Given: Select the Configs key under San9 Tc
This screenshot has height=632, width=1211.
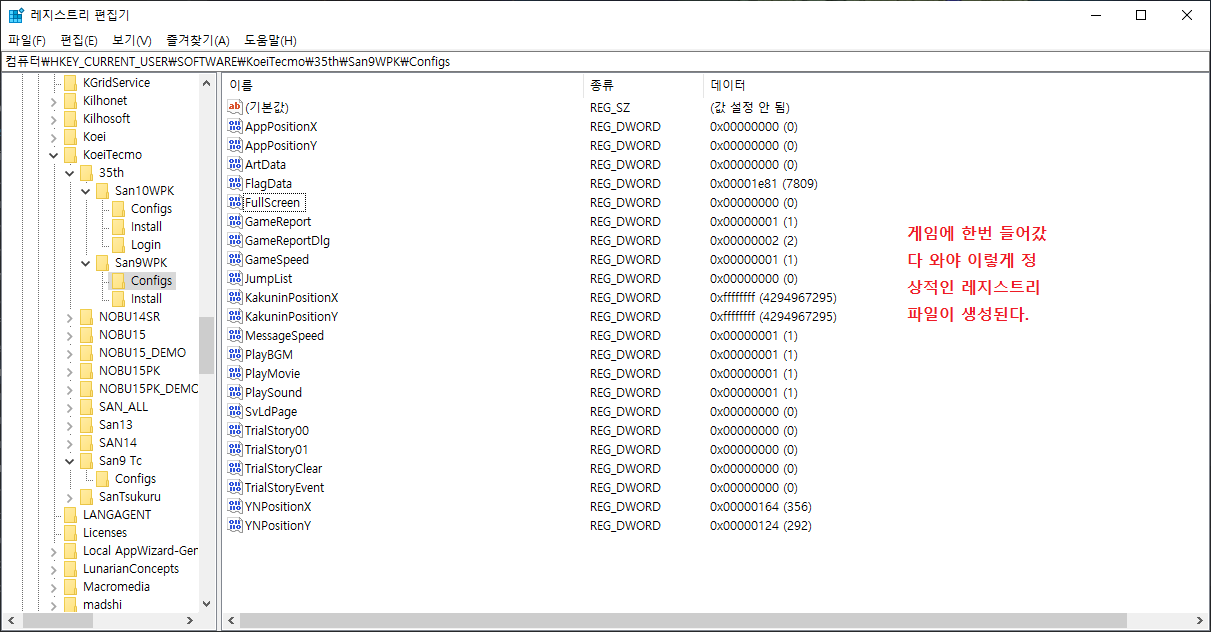Looking at the screenshot, I should 135,479.
